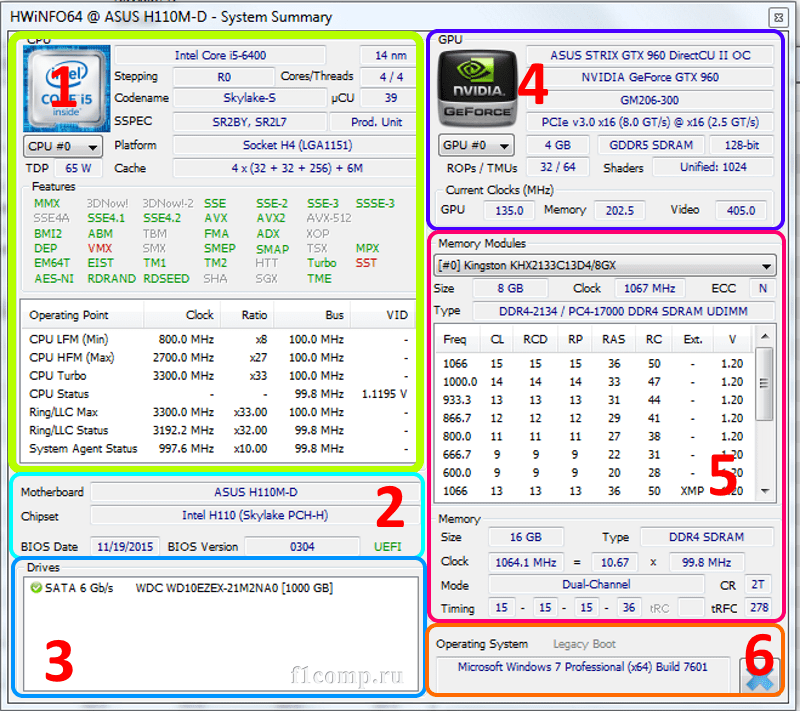Click the NVIDIA GeForce GPU logo
800x711 pixels.
(478, 88)
